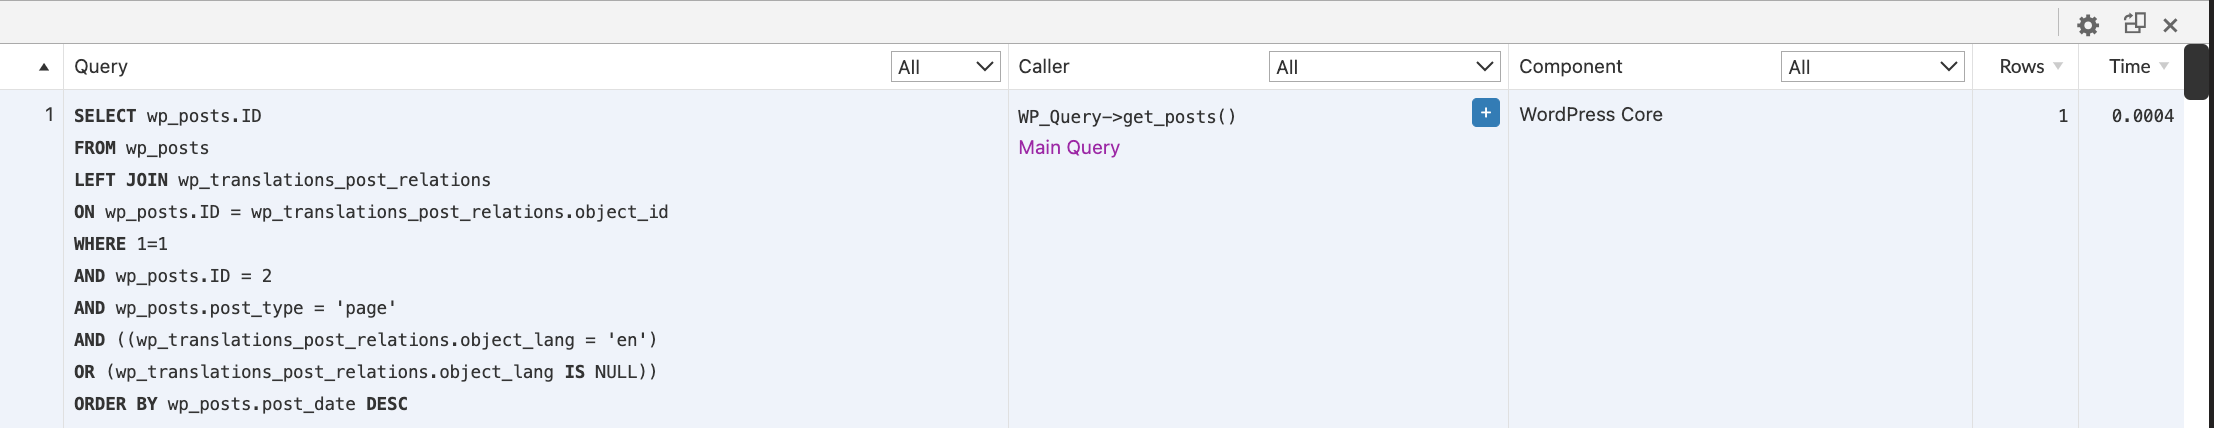This screenshot has width=2214, height=428.
Task: Click the rows count value 1
Action: [2062, 116]
